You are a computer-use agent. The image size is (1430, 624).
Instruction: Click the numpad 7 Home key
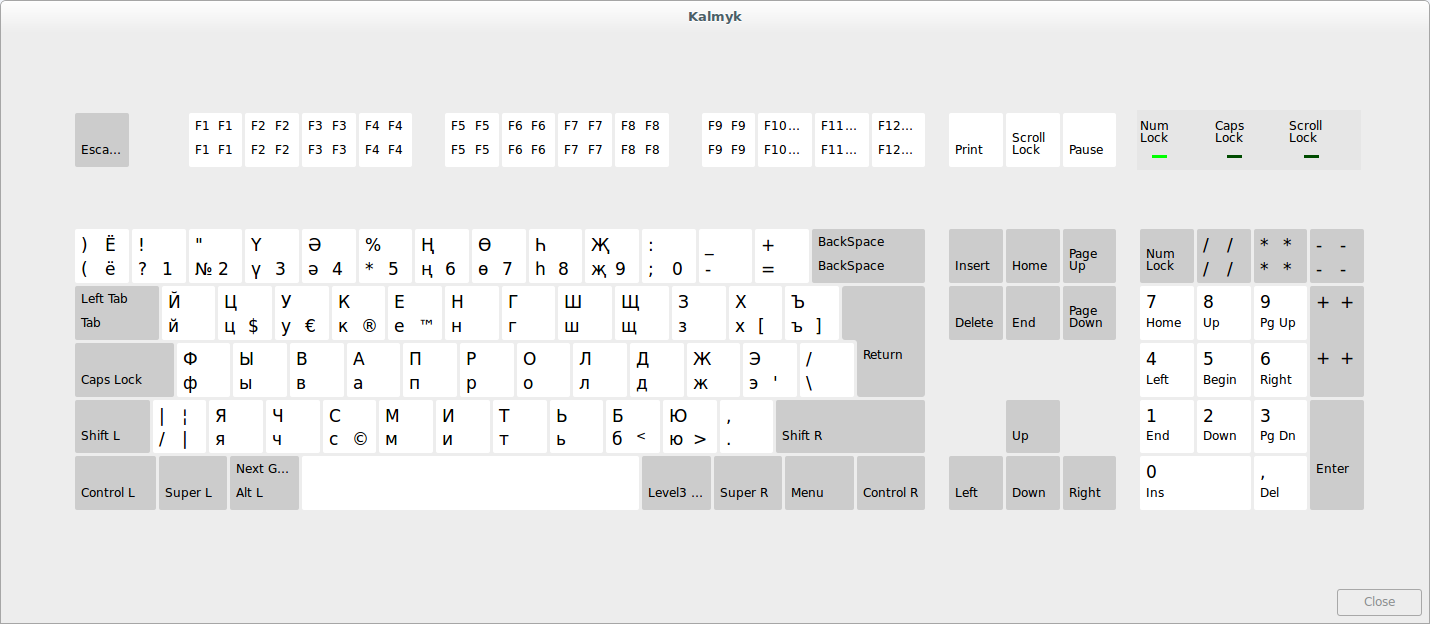[1166, 313]
